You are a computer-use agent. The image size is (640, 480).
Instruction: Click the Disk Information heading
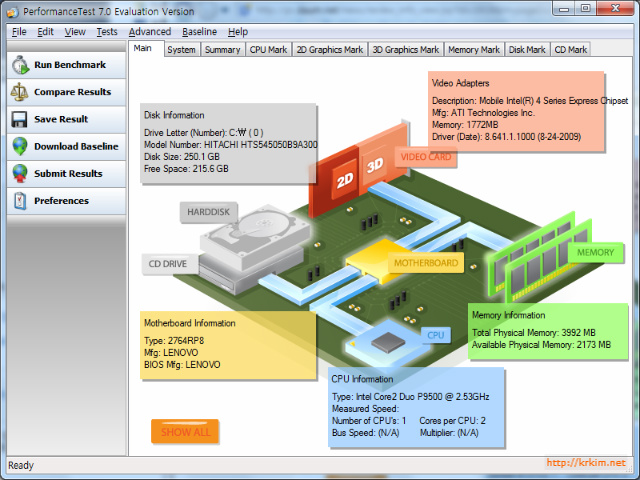point(174,115)
